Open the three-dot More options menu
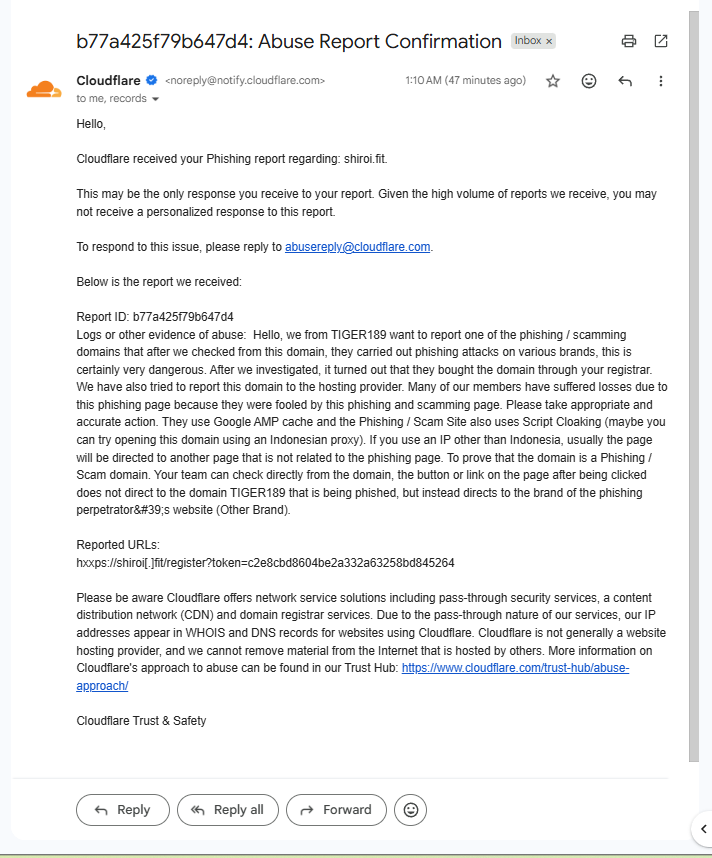This screenshot has height=858, width=712. coord(661,81)
